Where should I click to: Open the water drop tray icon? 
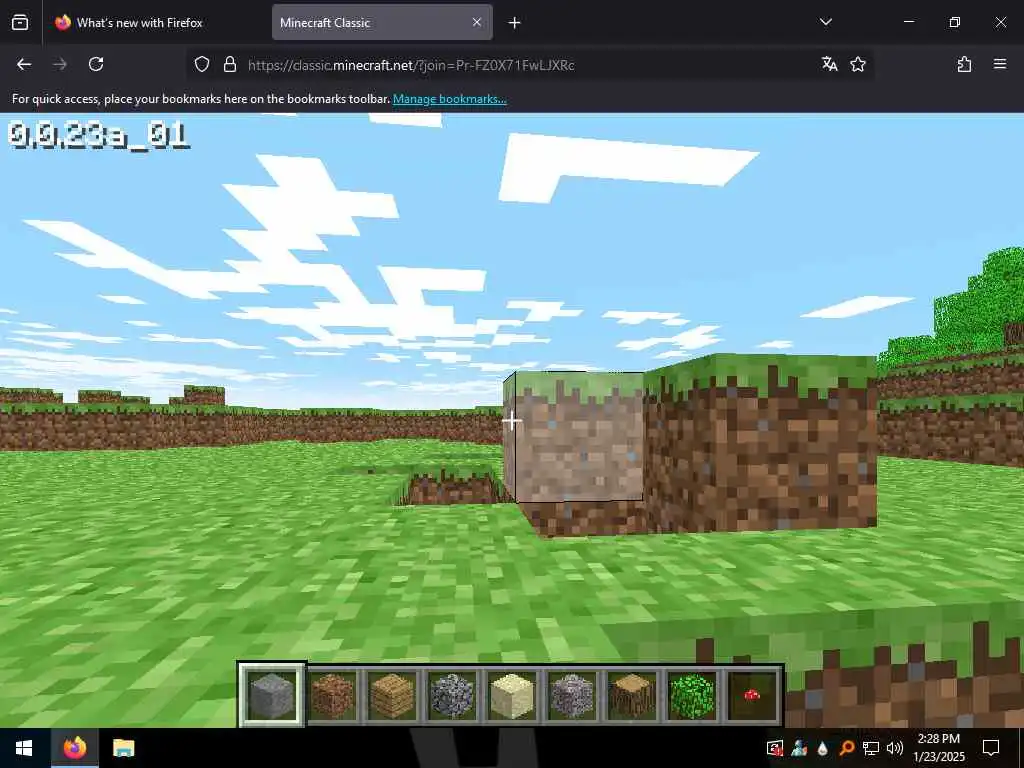pyautogui.click(x=823, y=748)
